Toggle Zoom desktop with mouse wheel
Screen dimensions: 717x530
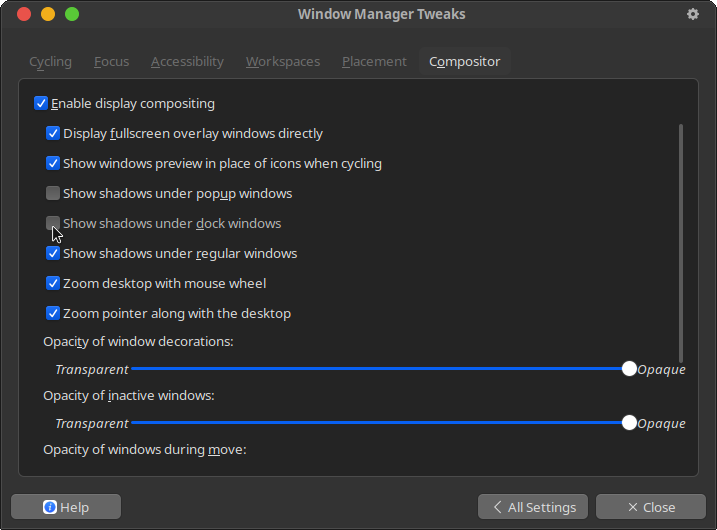(53, 284)
